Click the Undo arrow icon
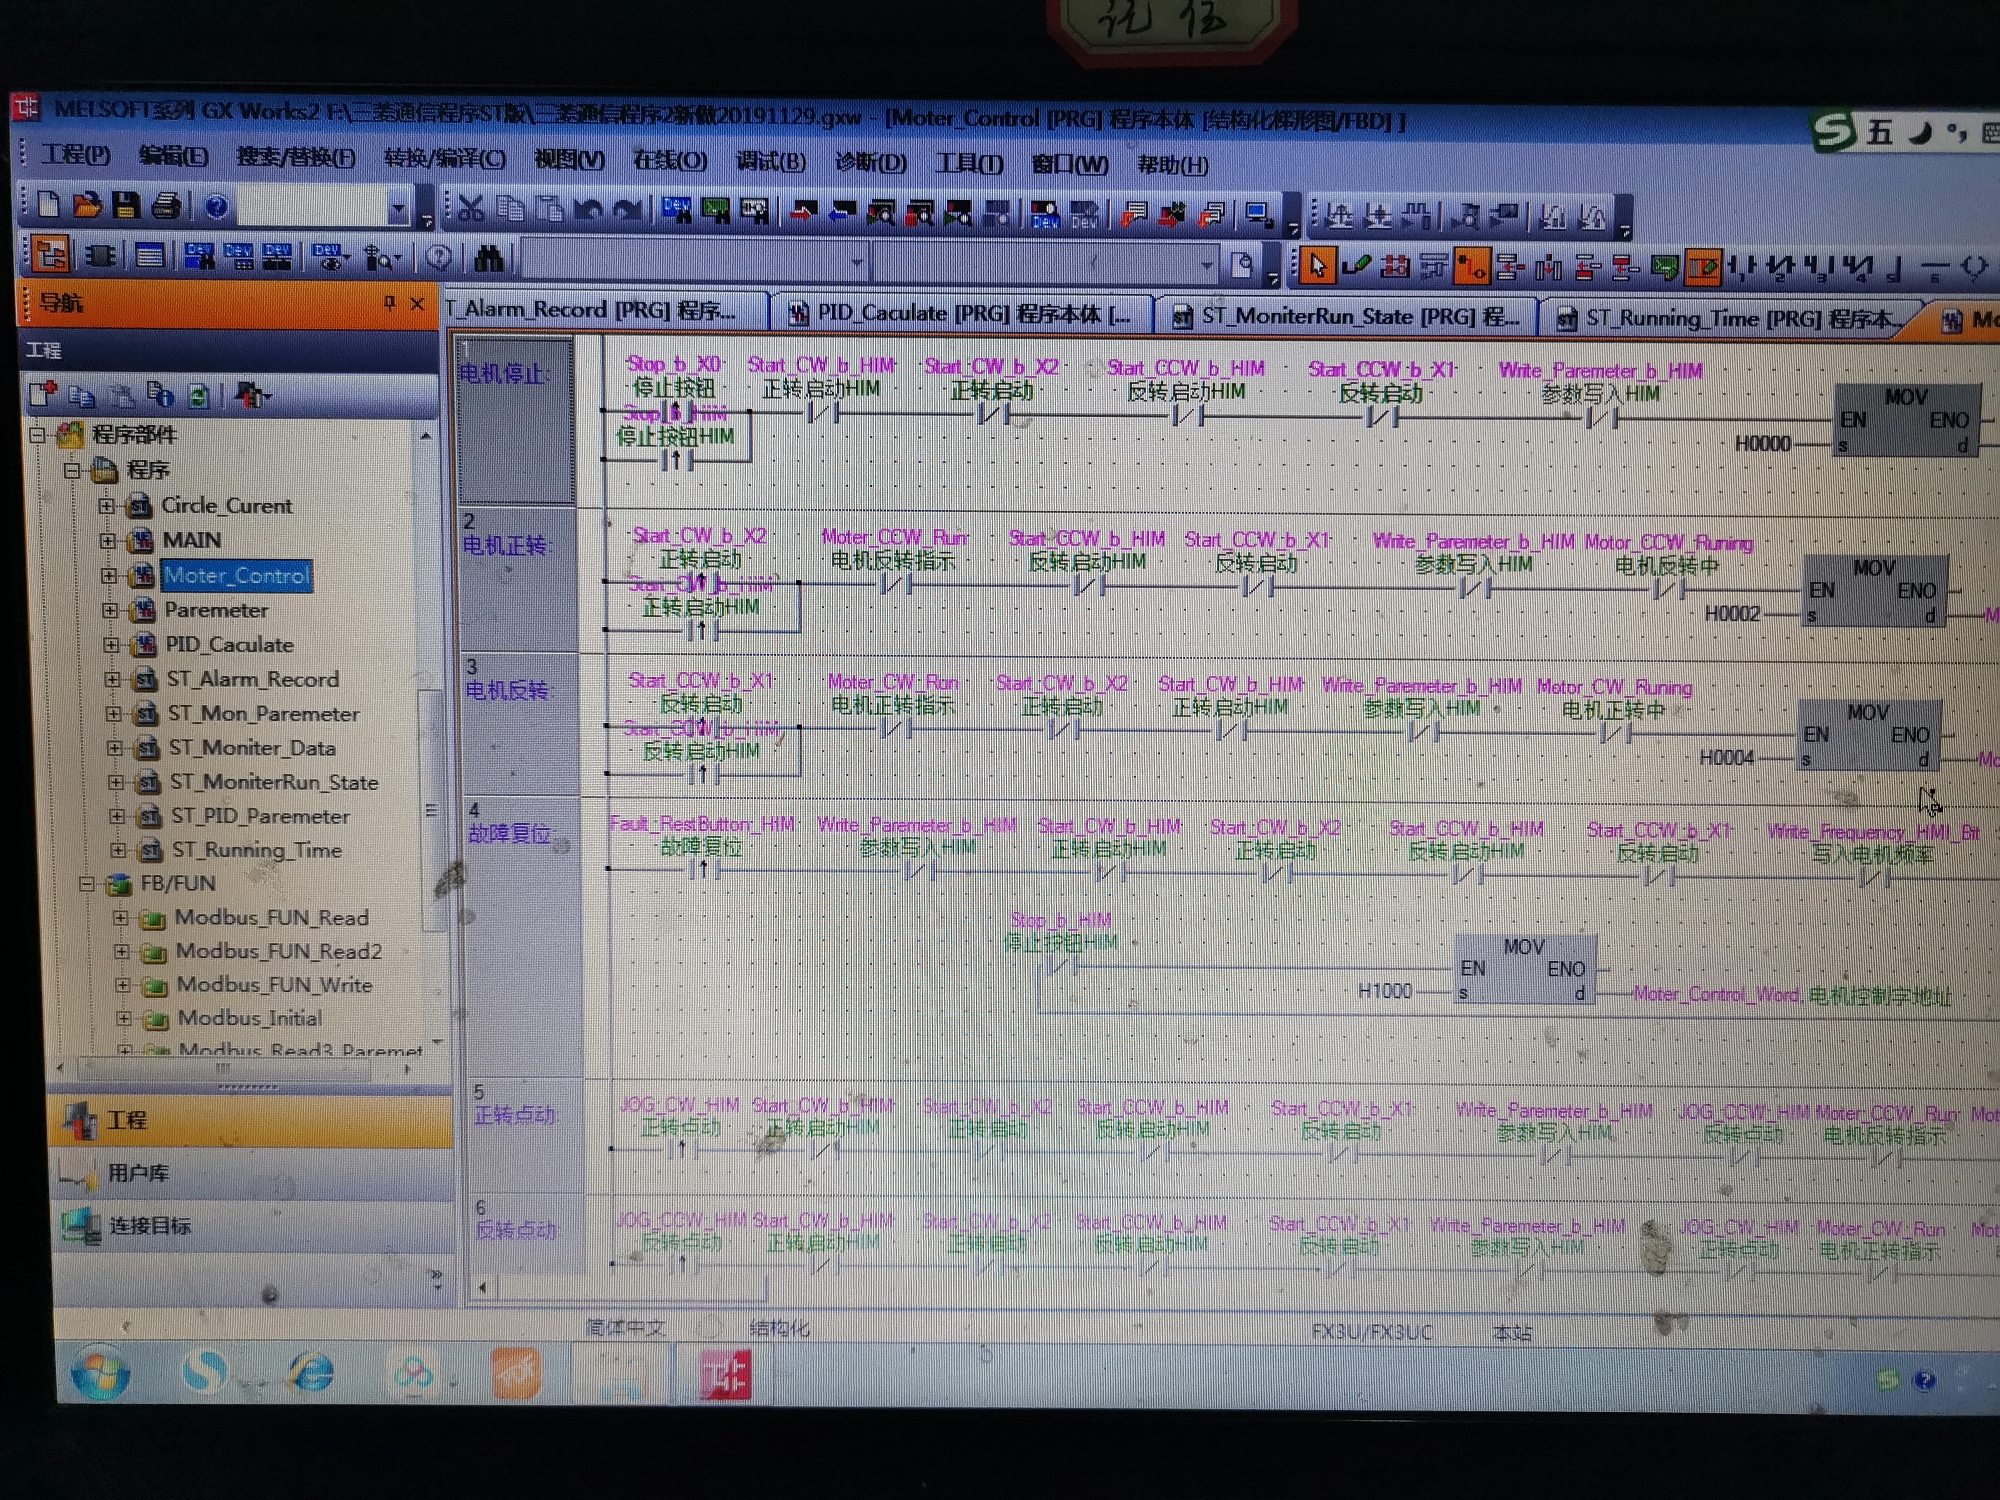This screenshot has height=1500, width=2000. click(588, 210)
